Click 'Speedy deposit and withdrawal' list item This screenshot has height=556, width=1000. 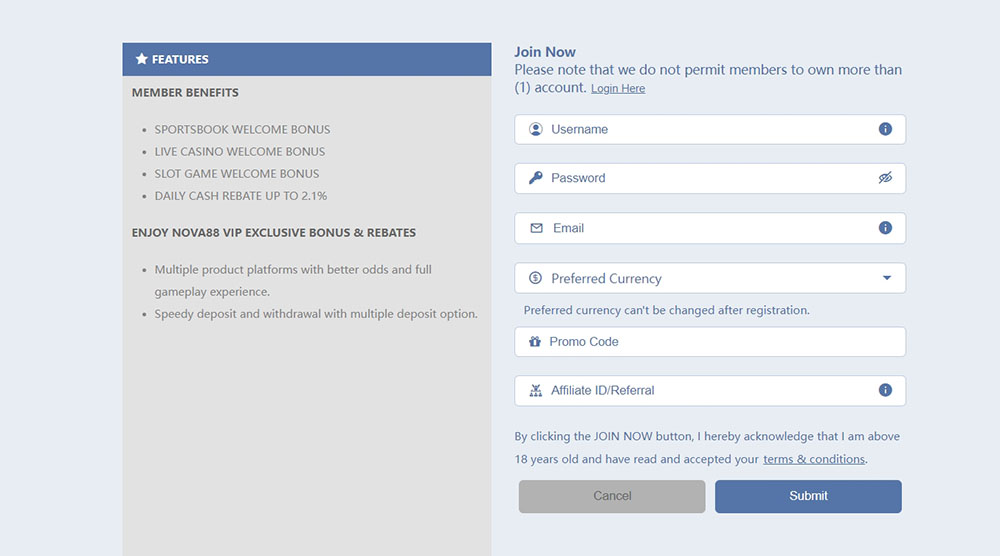(316, 314)
